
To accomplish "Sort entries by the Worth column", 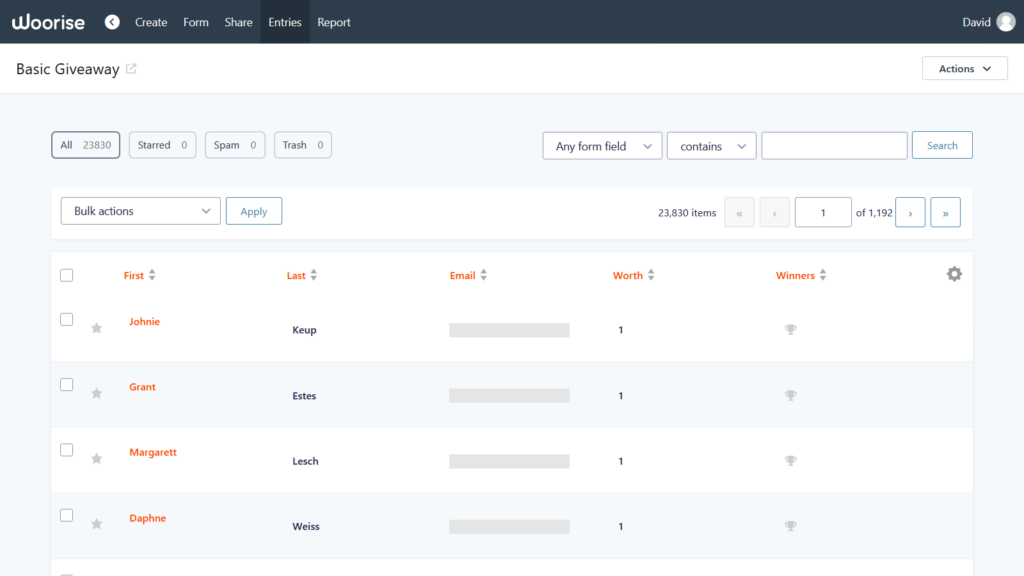I will 651,274.
